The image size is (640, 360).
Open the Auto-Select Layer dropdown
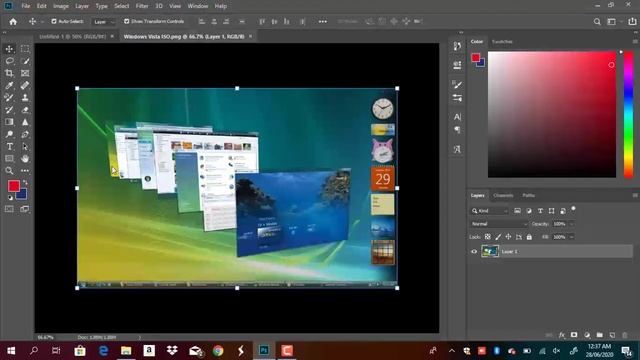104,22
